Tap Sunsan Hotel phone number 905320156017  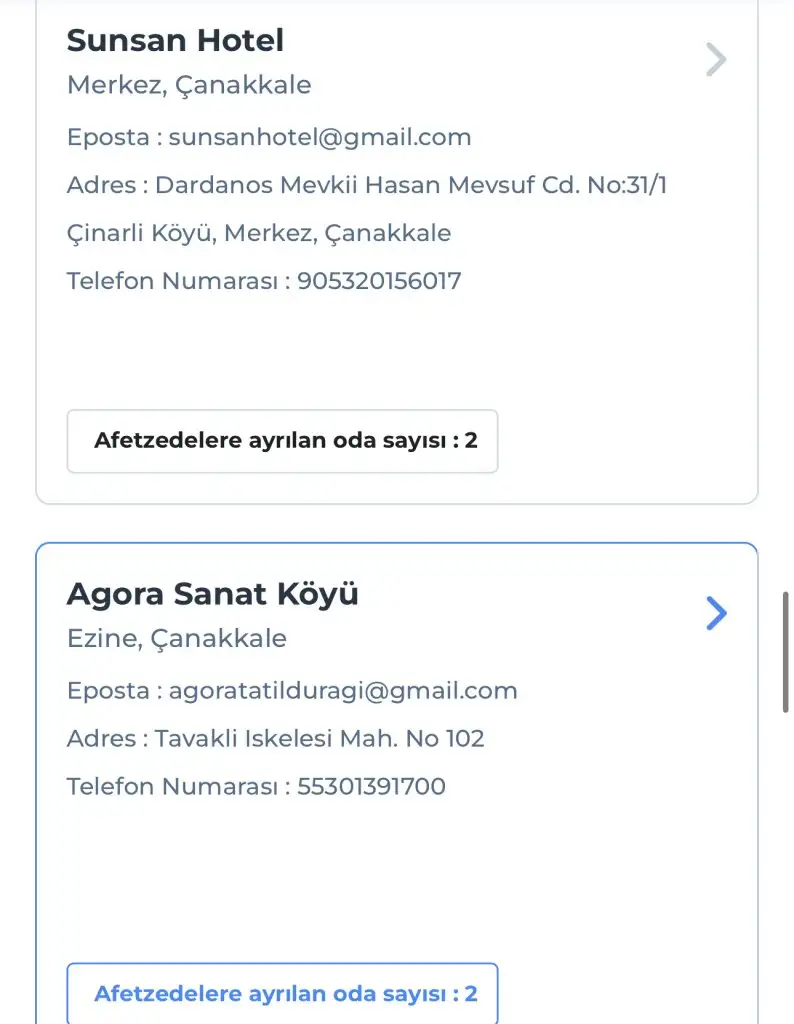(379, 281)
